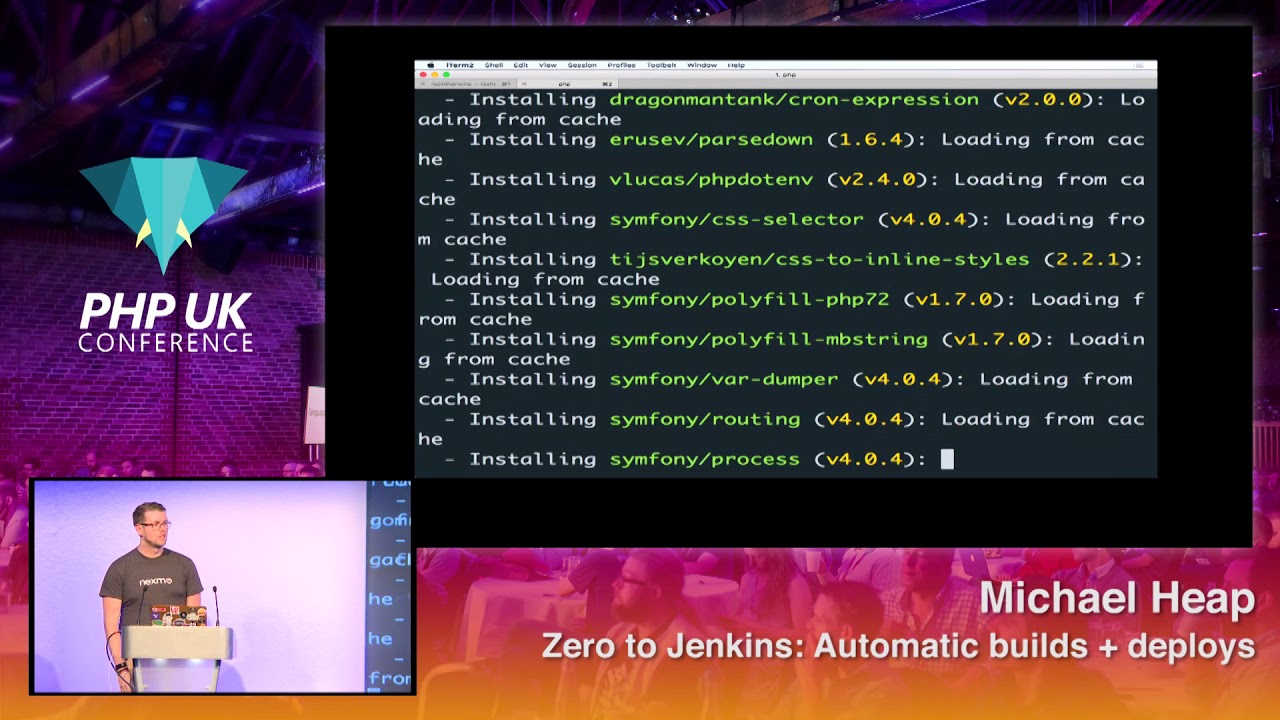
Task: Close the first terminal tab
Action: click(422, 84)
